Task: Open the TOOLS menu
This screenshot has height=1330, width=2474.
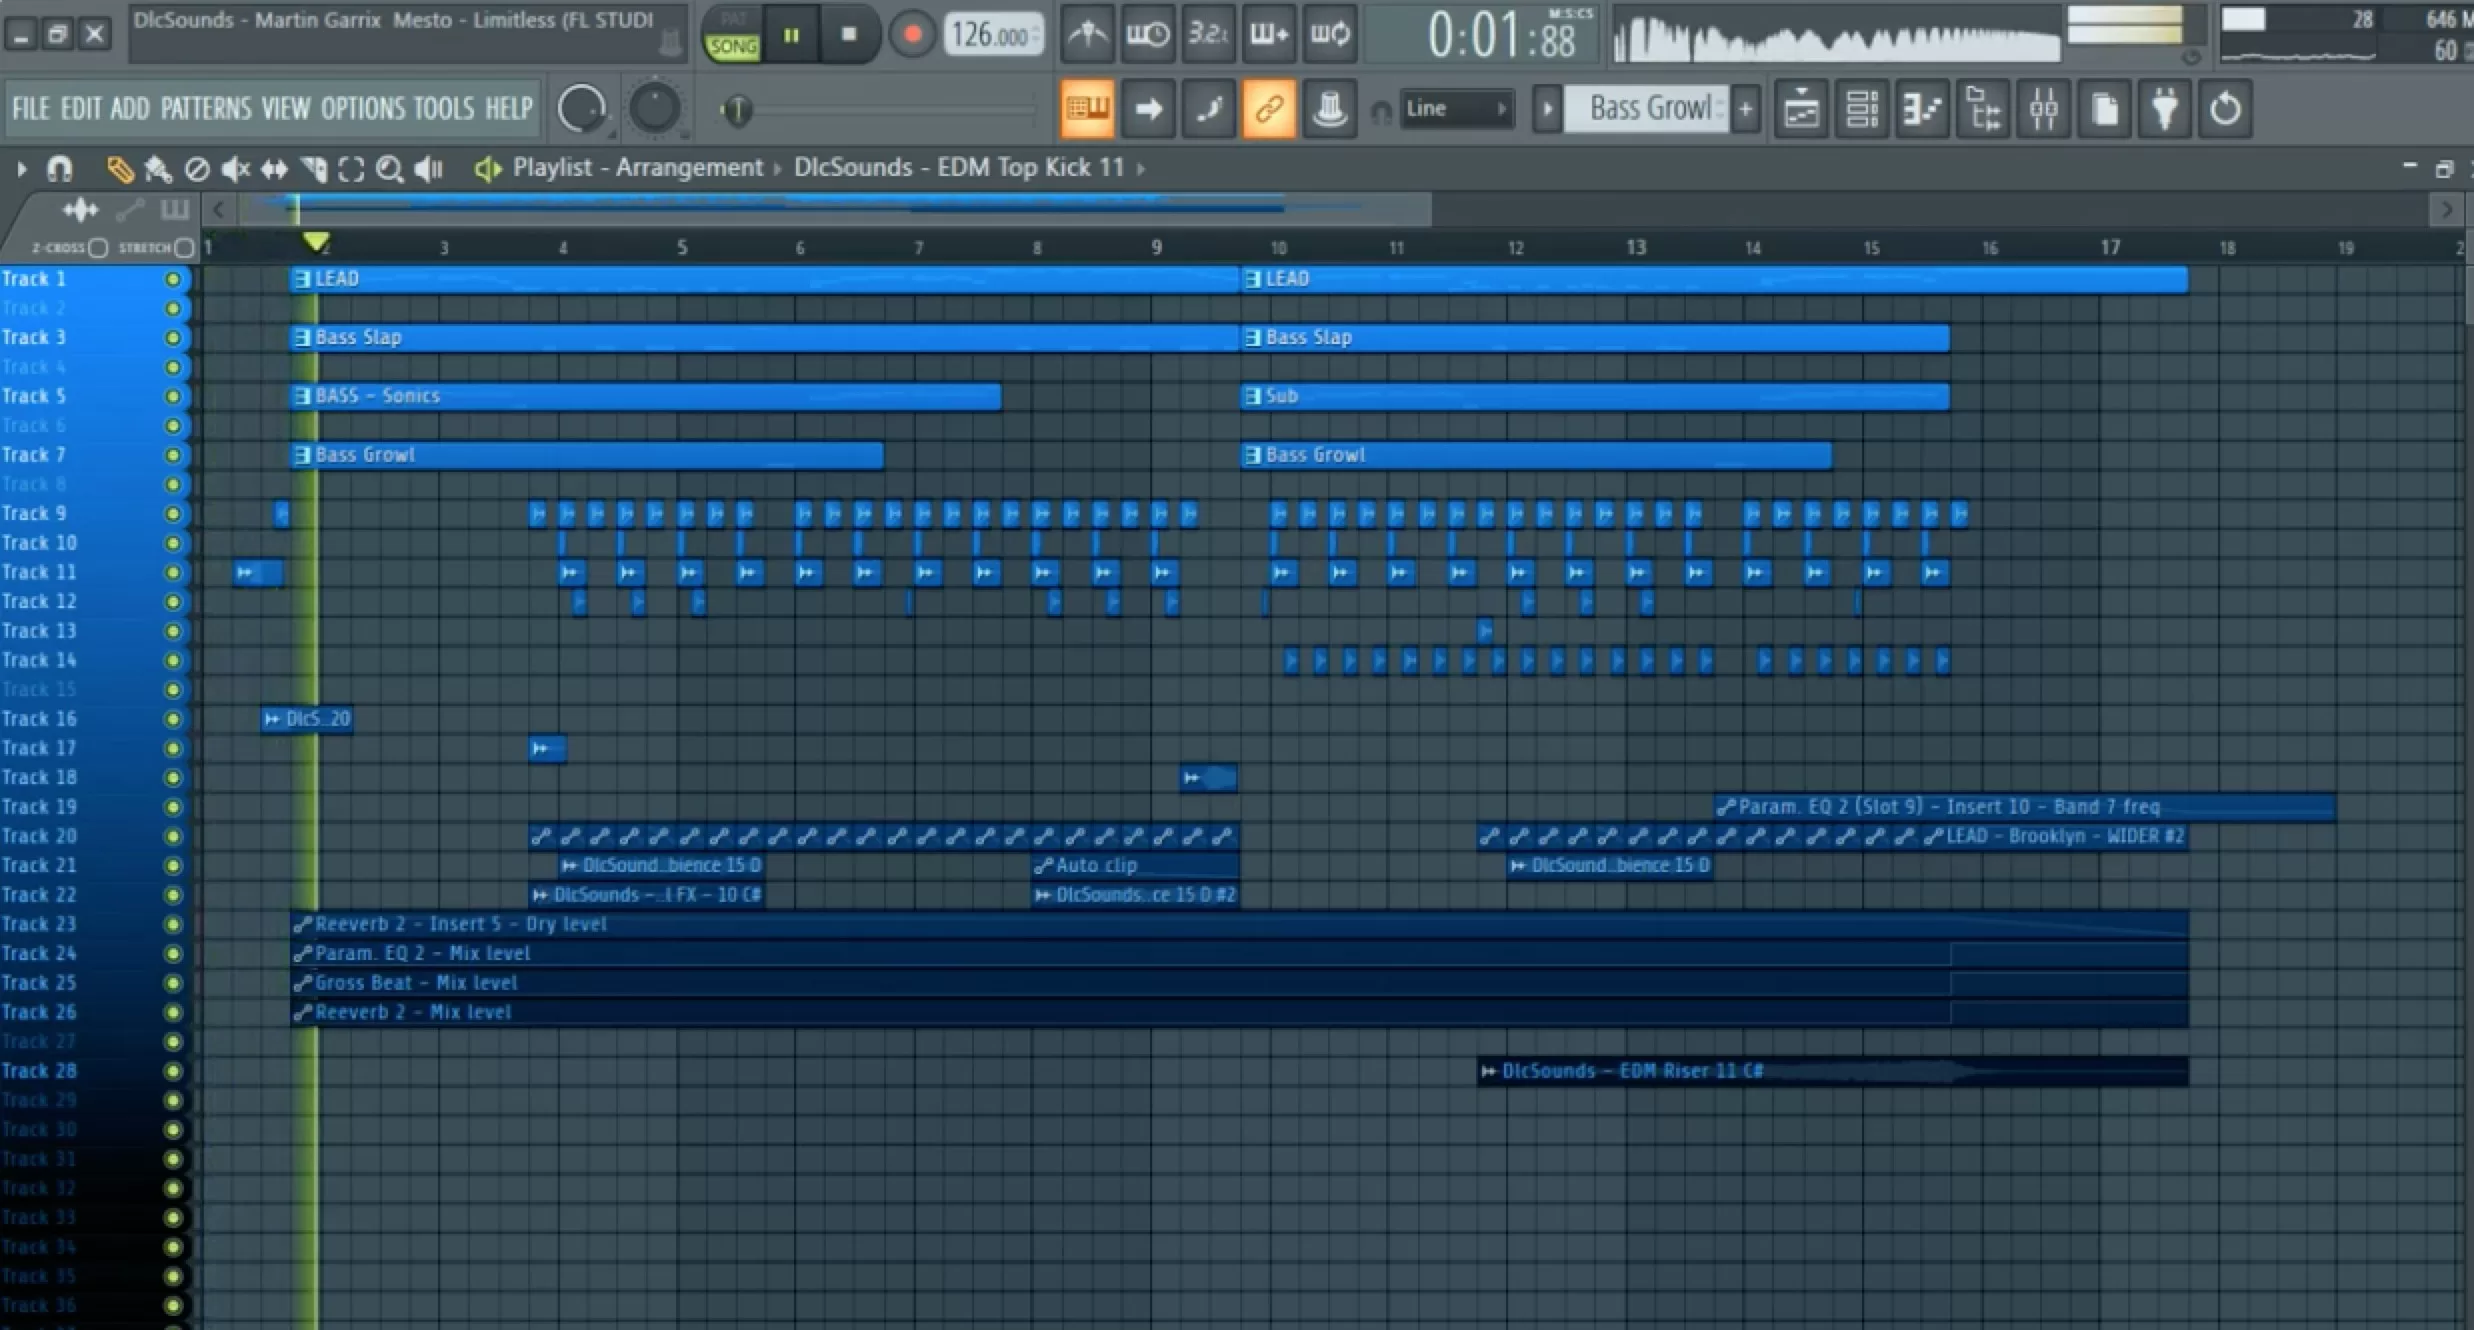Action: pyautogui.click(x=443, y=108)
